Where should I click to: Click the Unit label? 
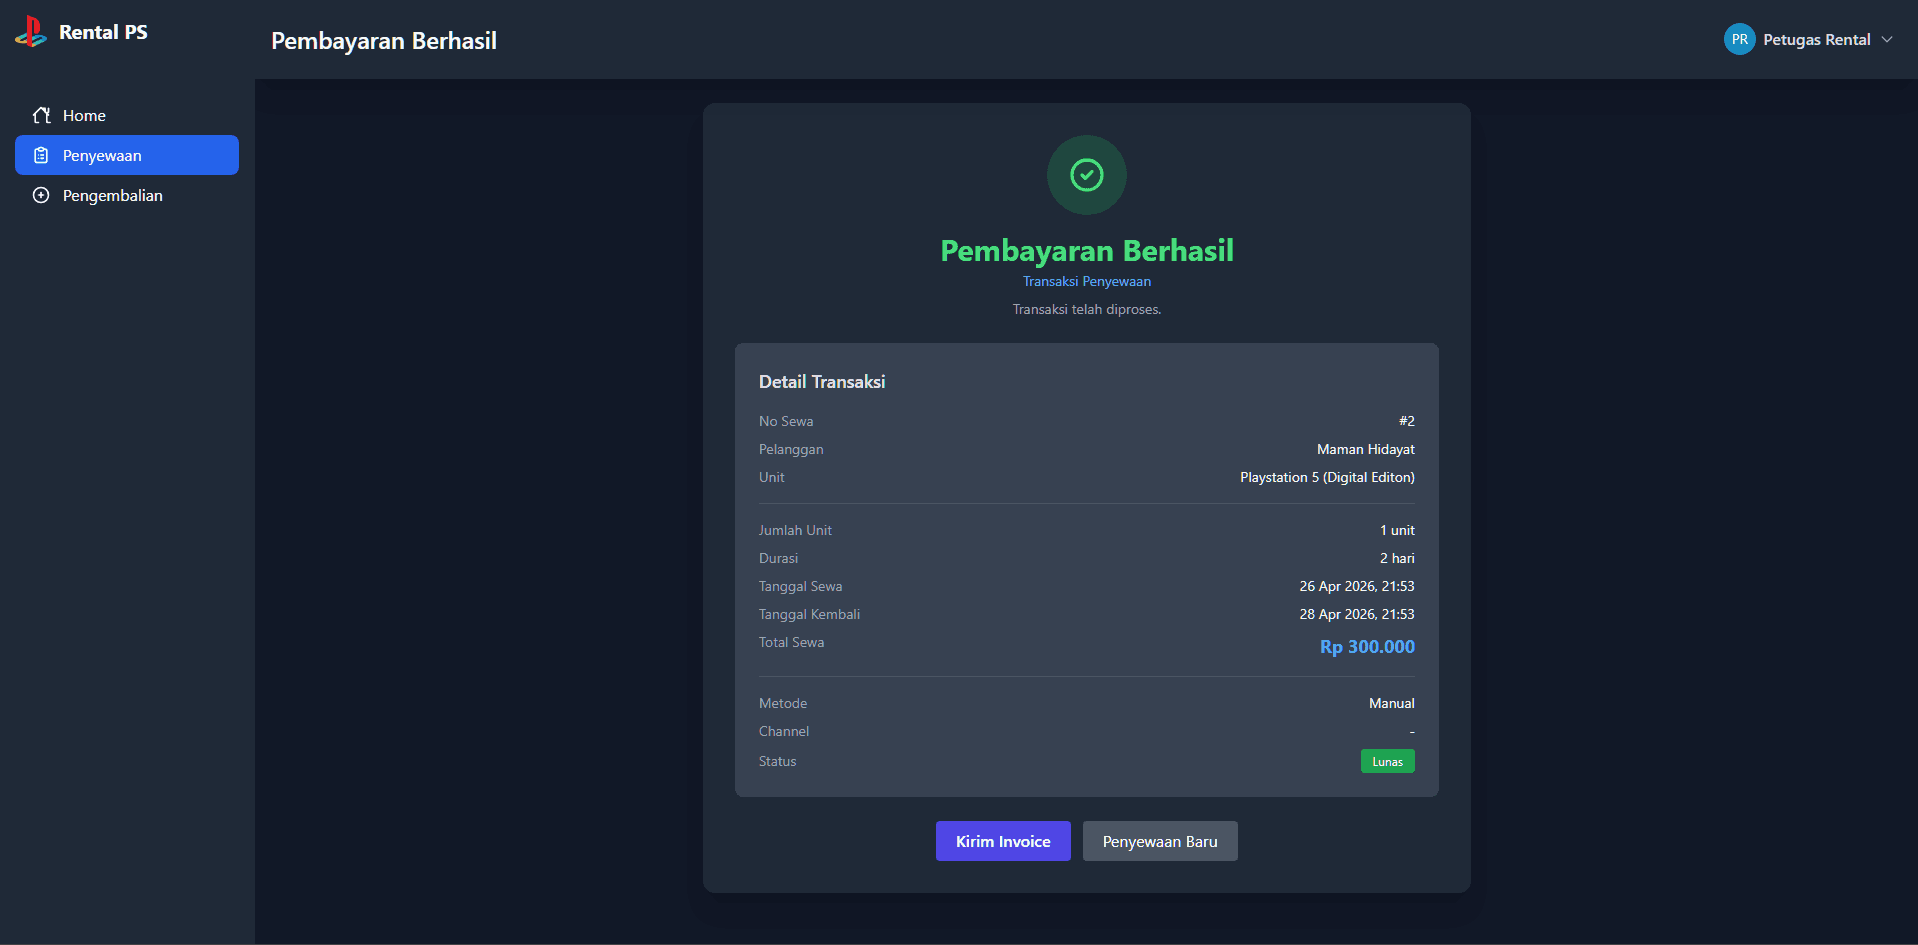771,477
